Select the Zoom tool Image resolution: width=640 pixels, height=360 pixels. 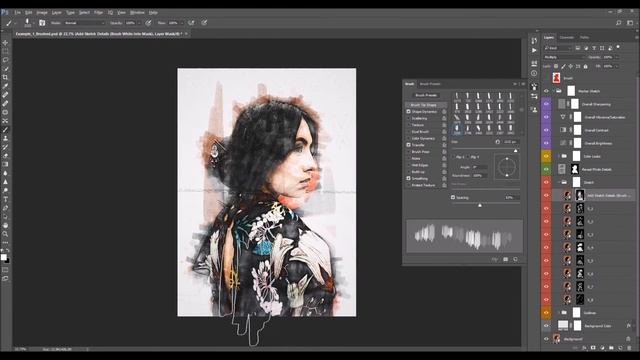5,234
